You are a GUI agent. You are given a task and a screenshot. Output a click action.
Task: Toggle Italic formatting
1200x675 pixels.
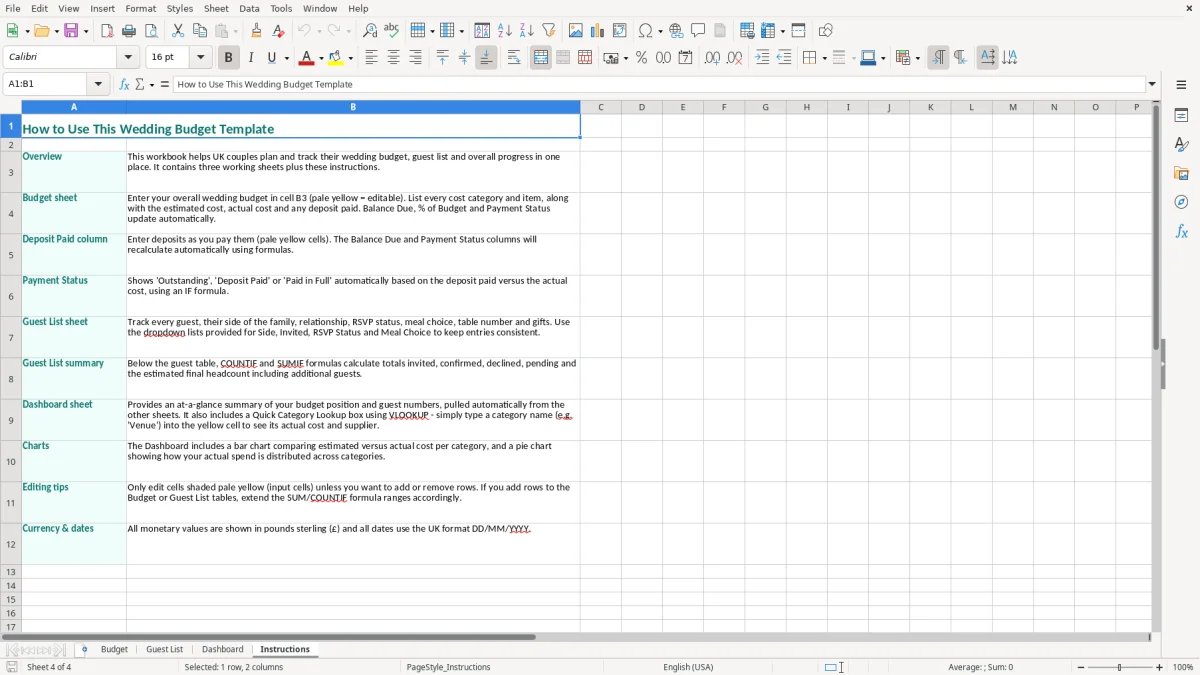tap(250, 58)
